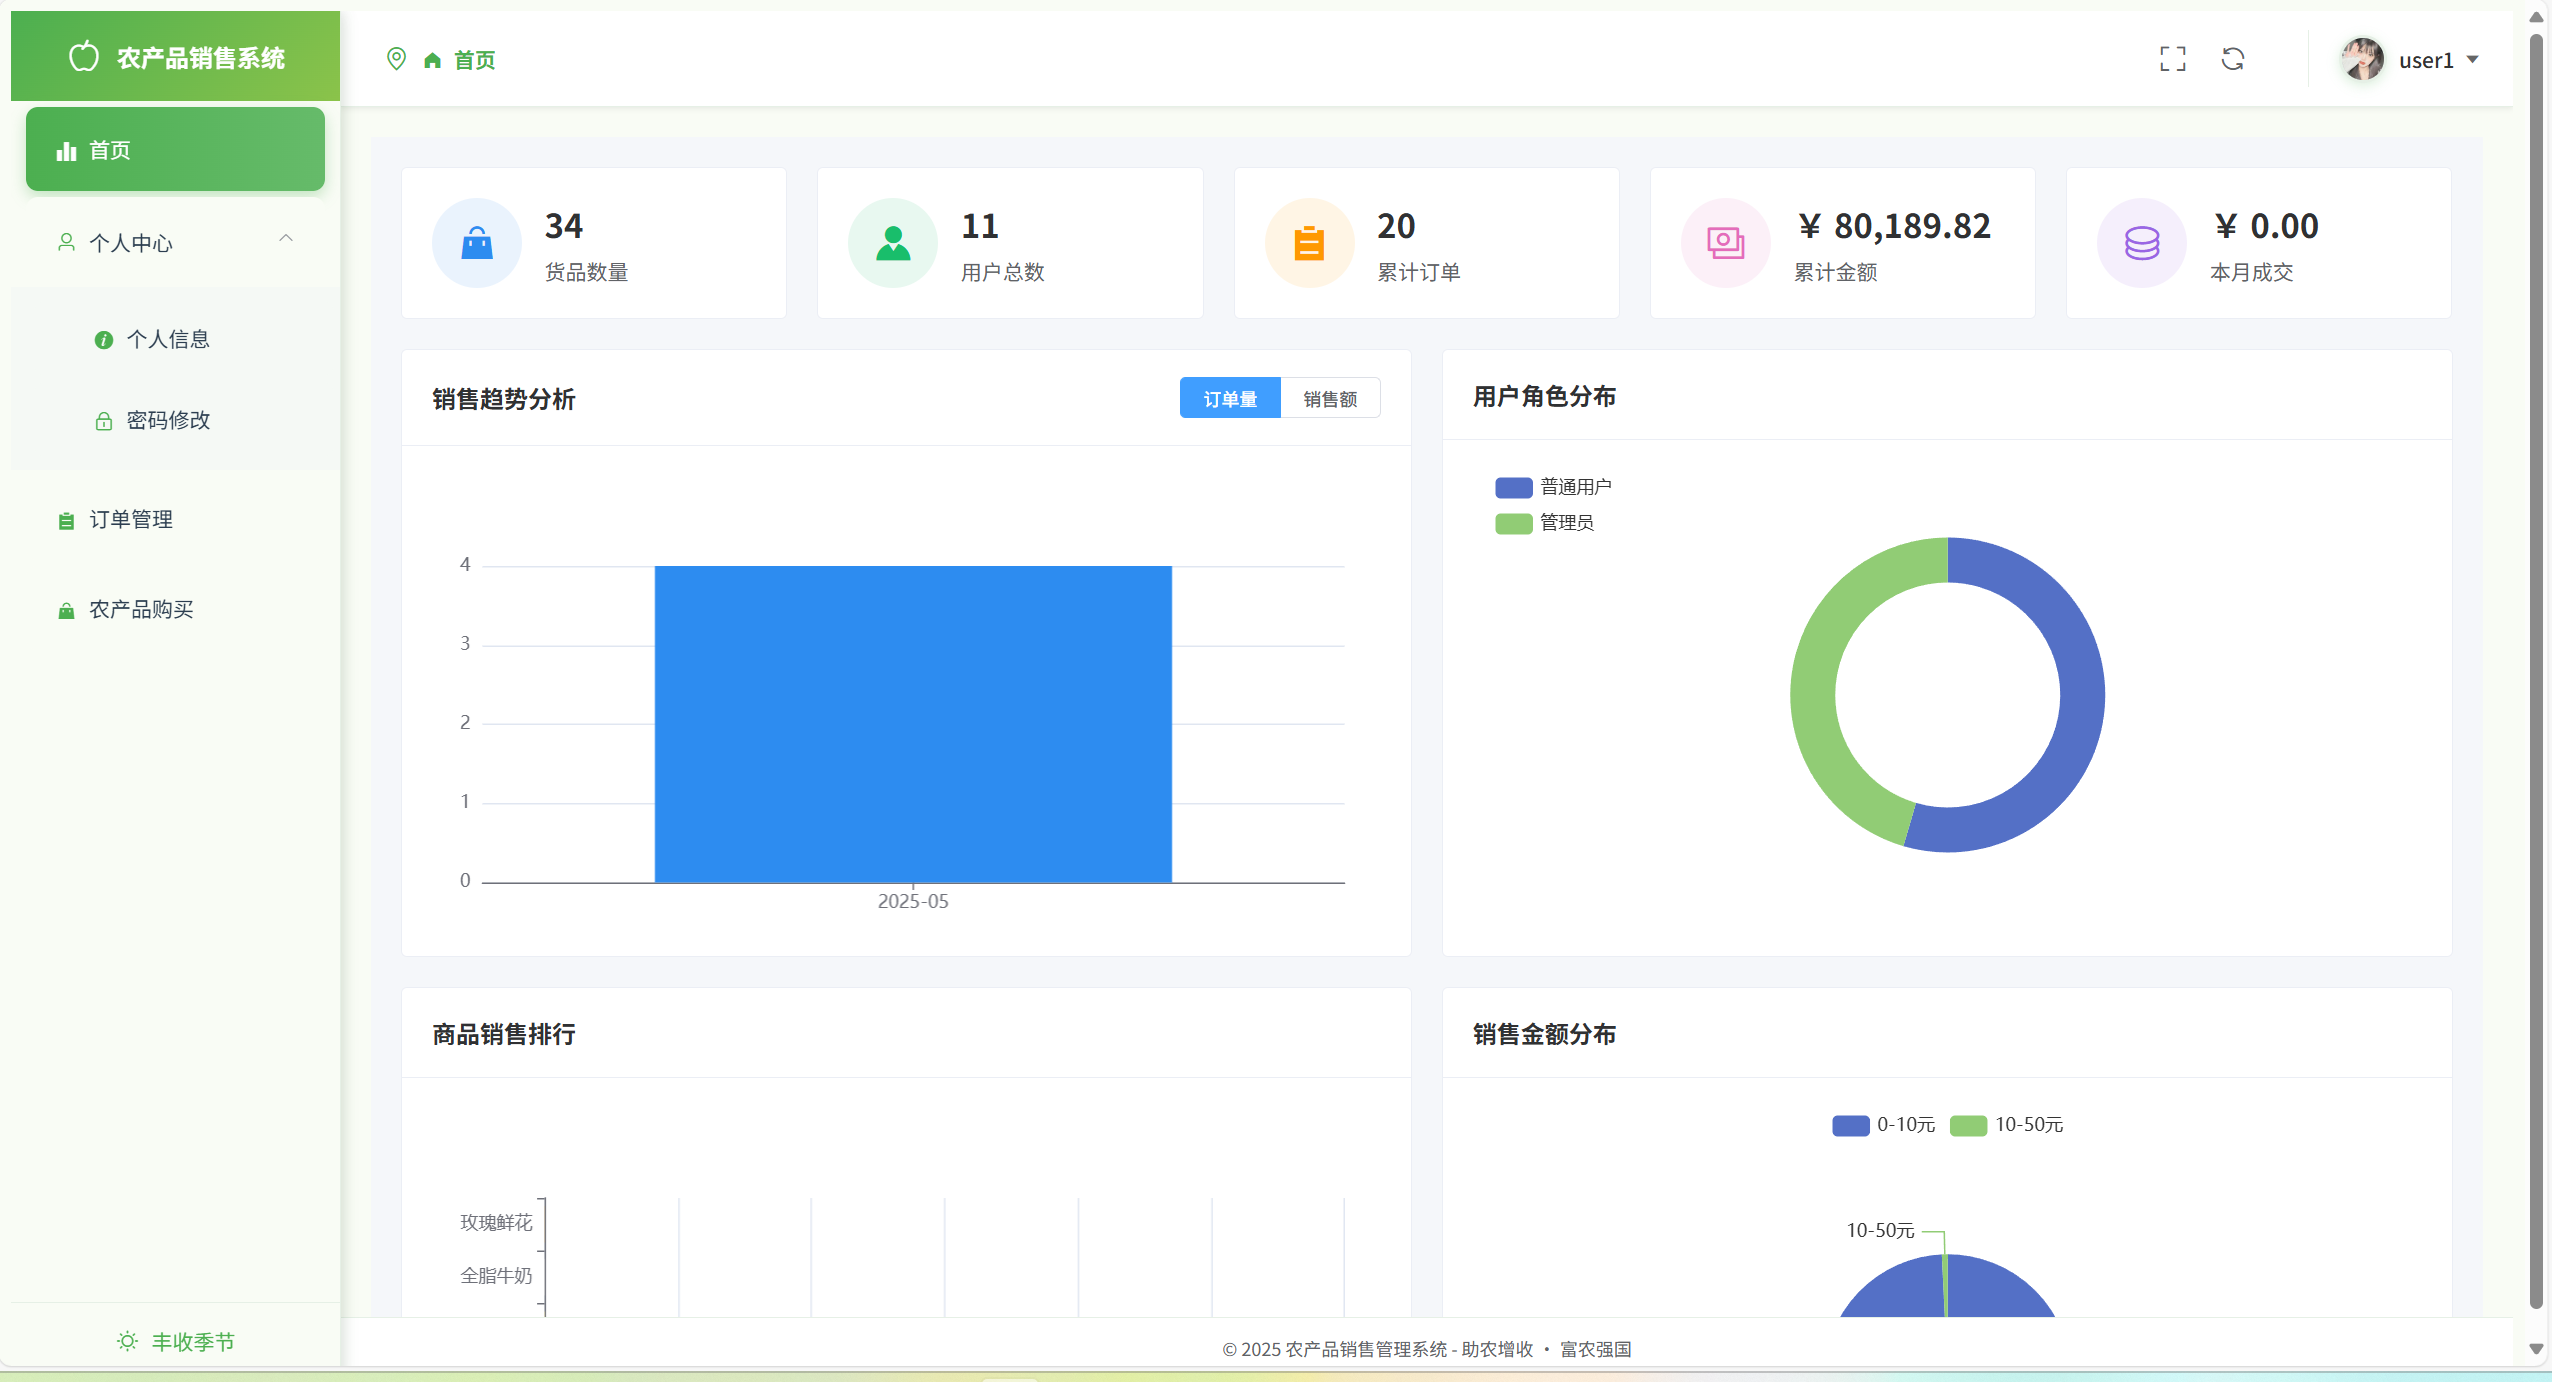Click the 个人中心 menu label

[x=131, y=243]
